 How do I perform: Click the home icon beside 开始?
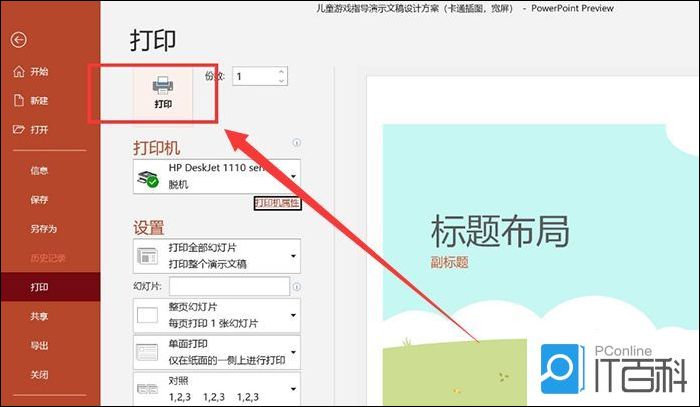tap(19, 71)
